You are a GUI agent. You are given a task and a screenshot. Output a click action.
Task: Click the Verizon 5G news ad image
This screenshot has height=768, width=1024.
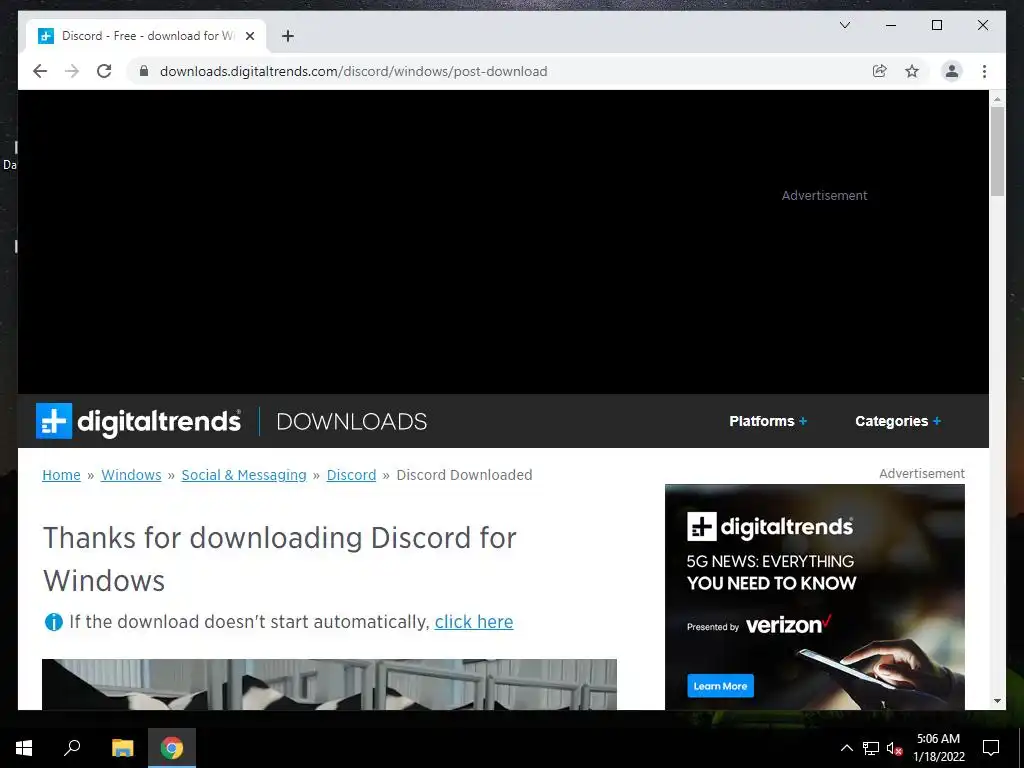coord(814,597)
